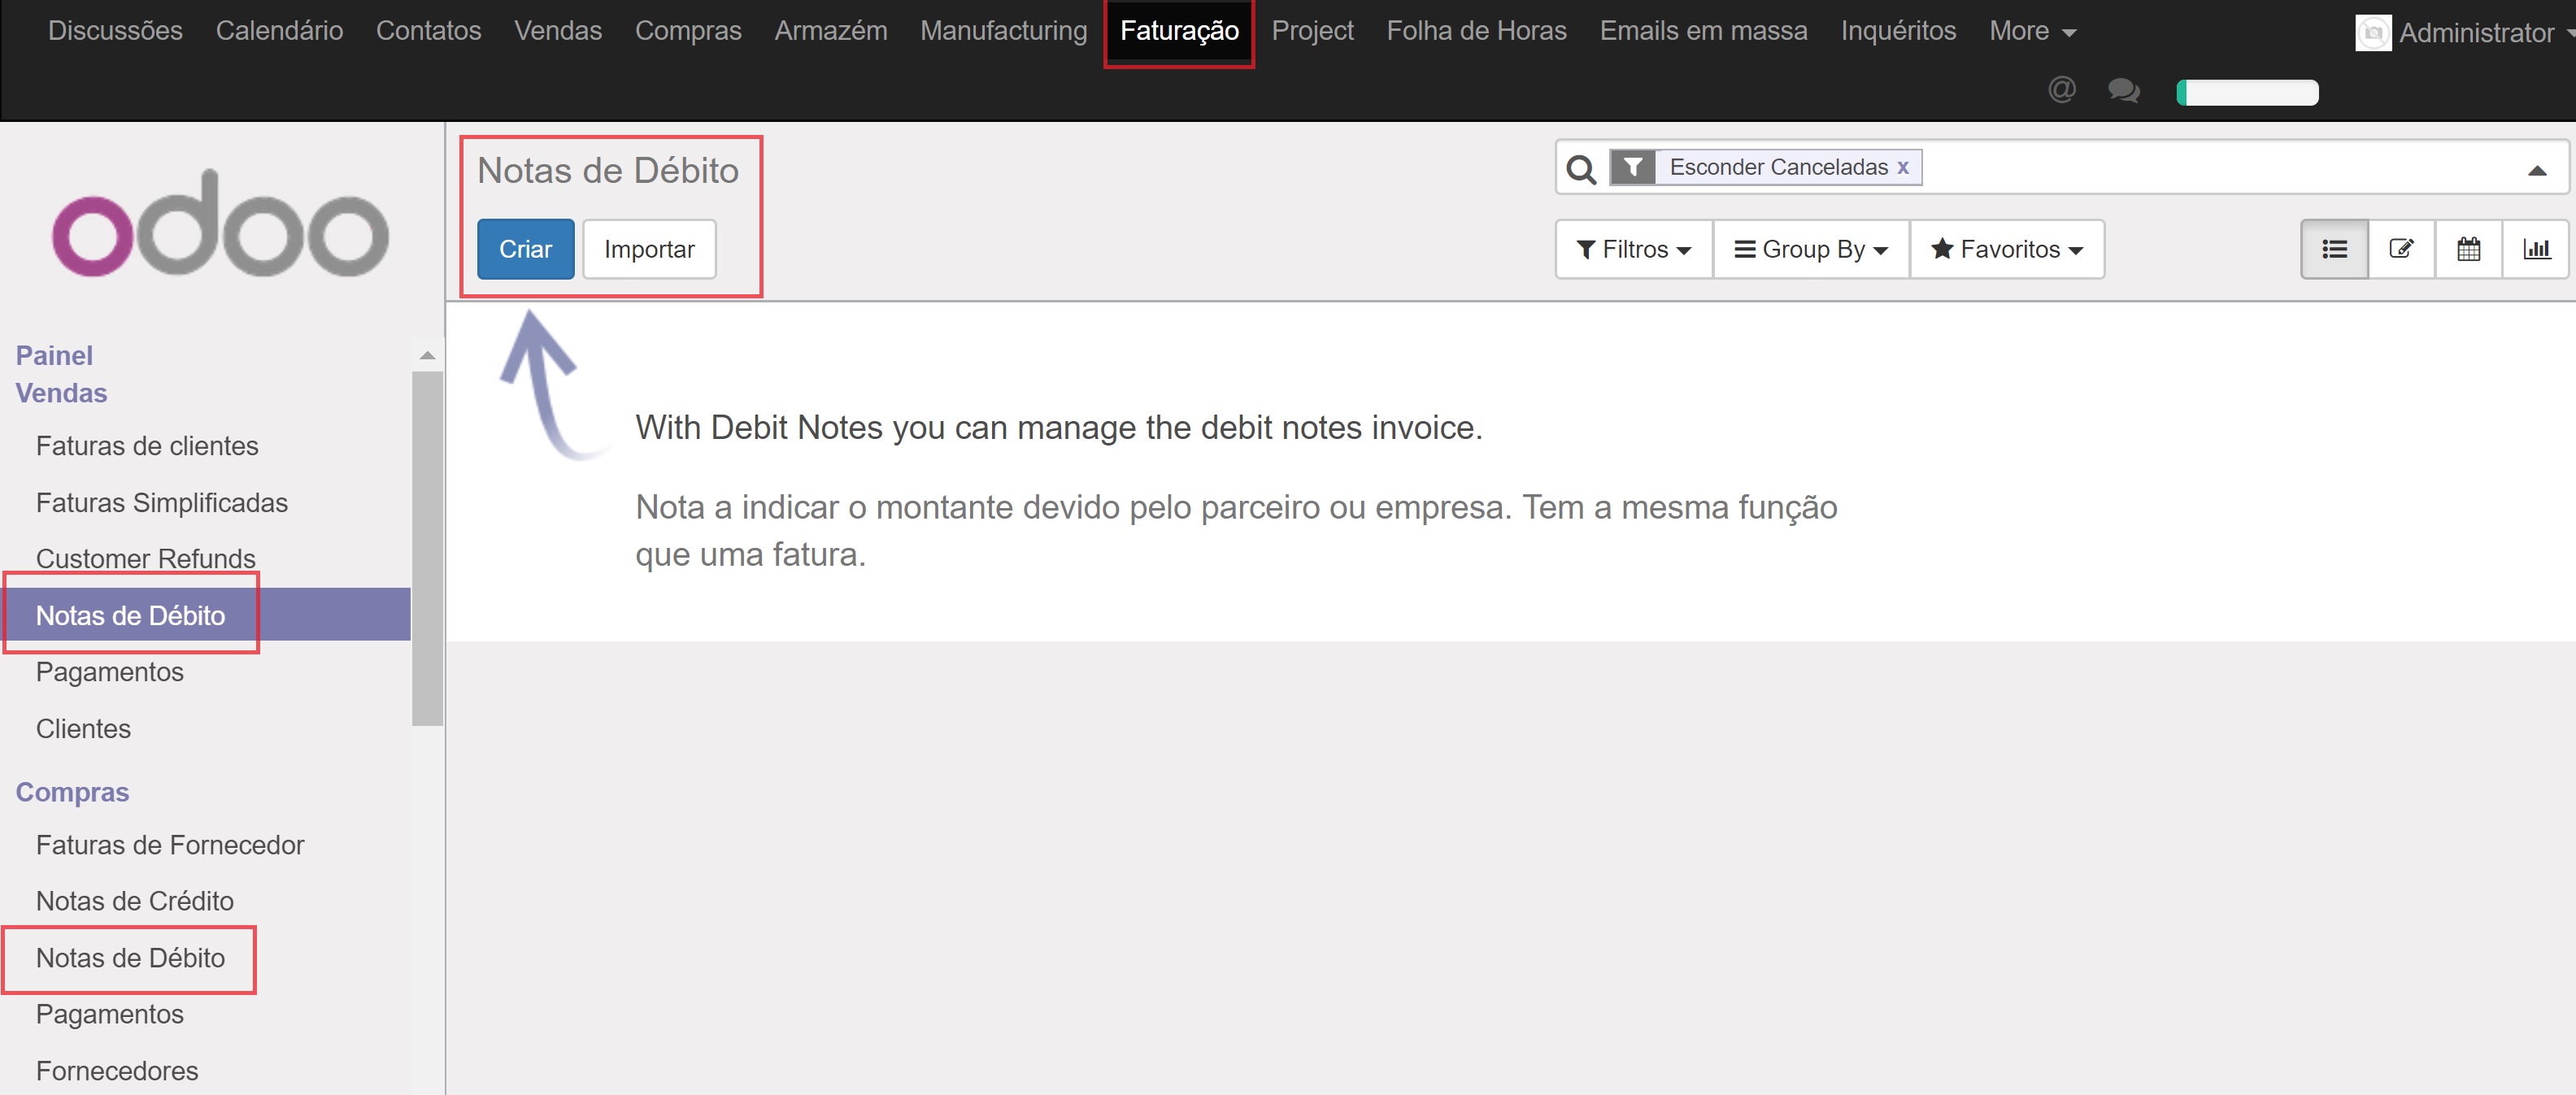Open the @ mentions icon
This screenshot has width=2576, height=1095.
click(2061, 91)
